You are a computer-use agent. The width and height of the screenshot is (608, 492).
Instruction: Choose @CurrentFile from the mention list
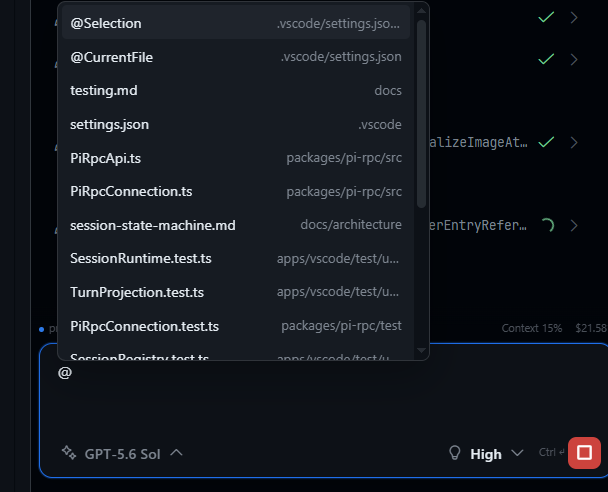[x=236, y=57]
